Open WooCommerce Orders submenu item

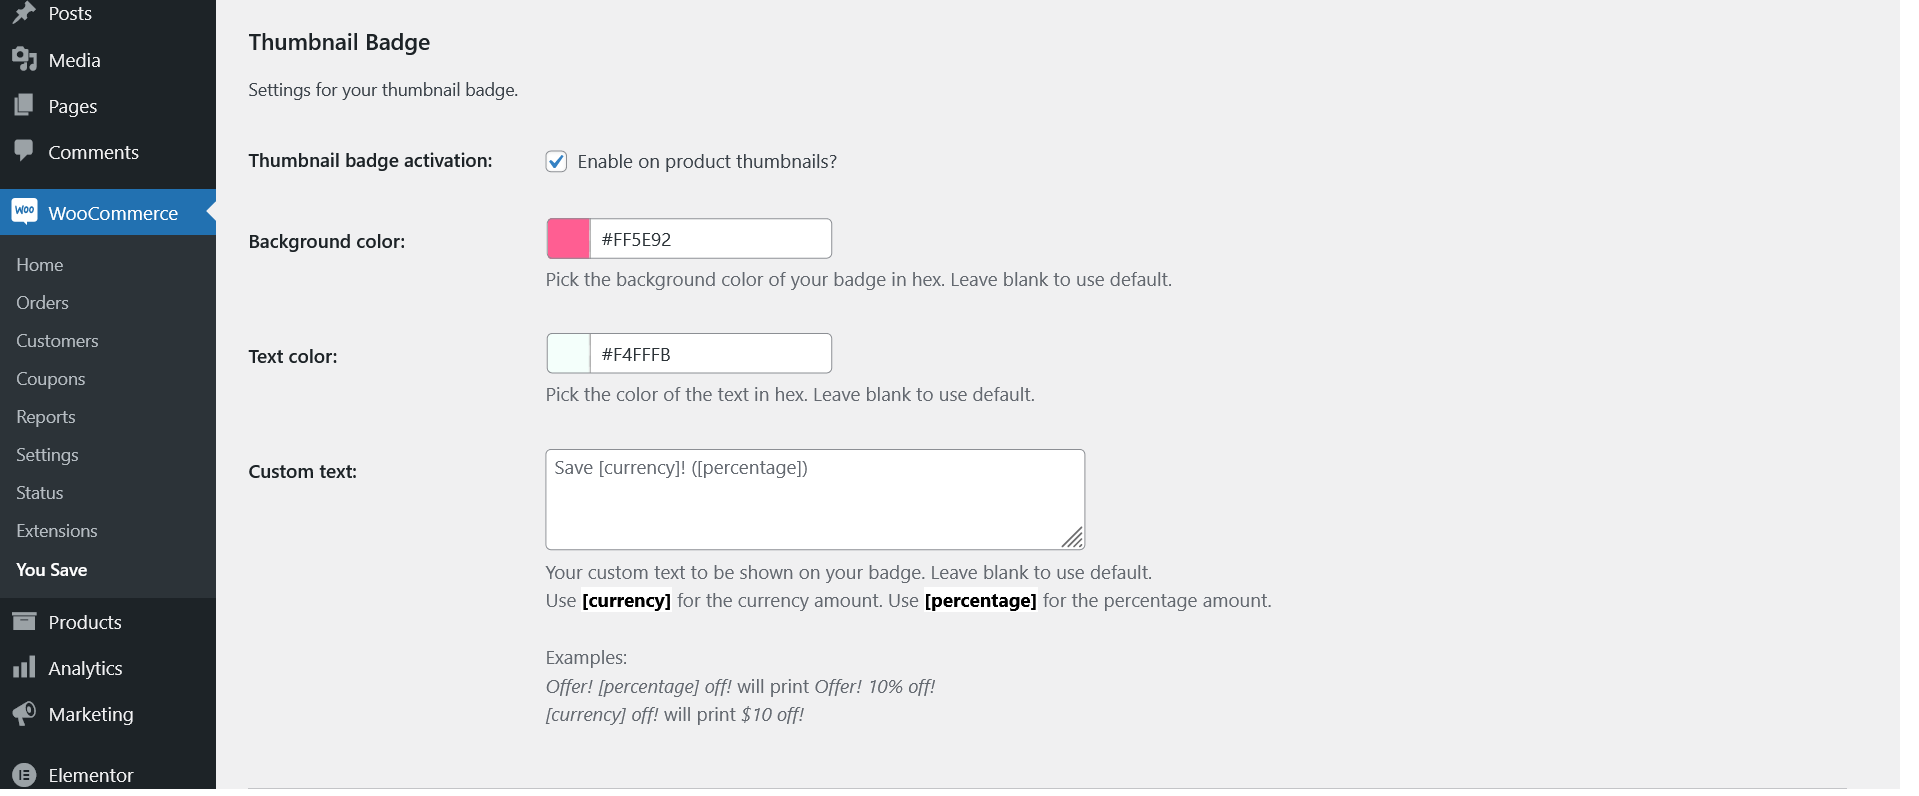click(42, 303)
